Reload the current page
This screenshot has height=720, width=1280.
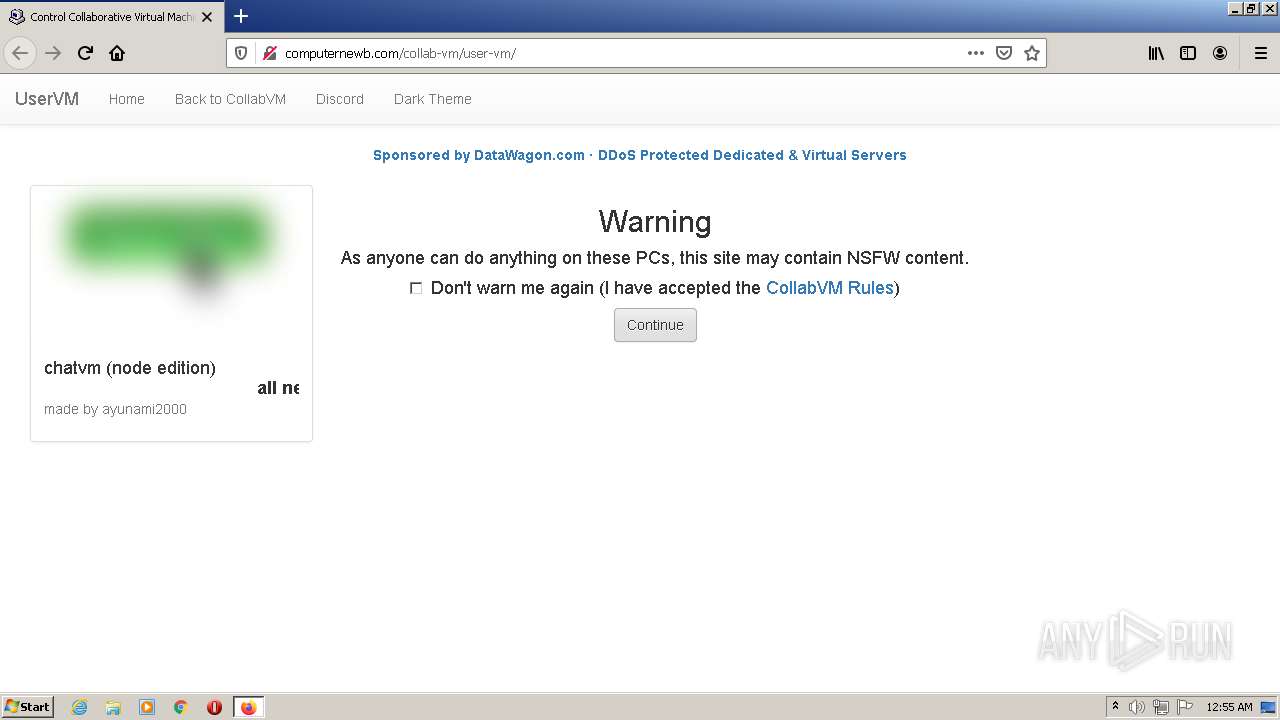coord(85,53)
